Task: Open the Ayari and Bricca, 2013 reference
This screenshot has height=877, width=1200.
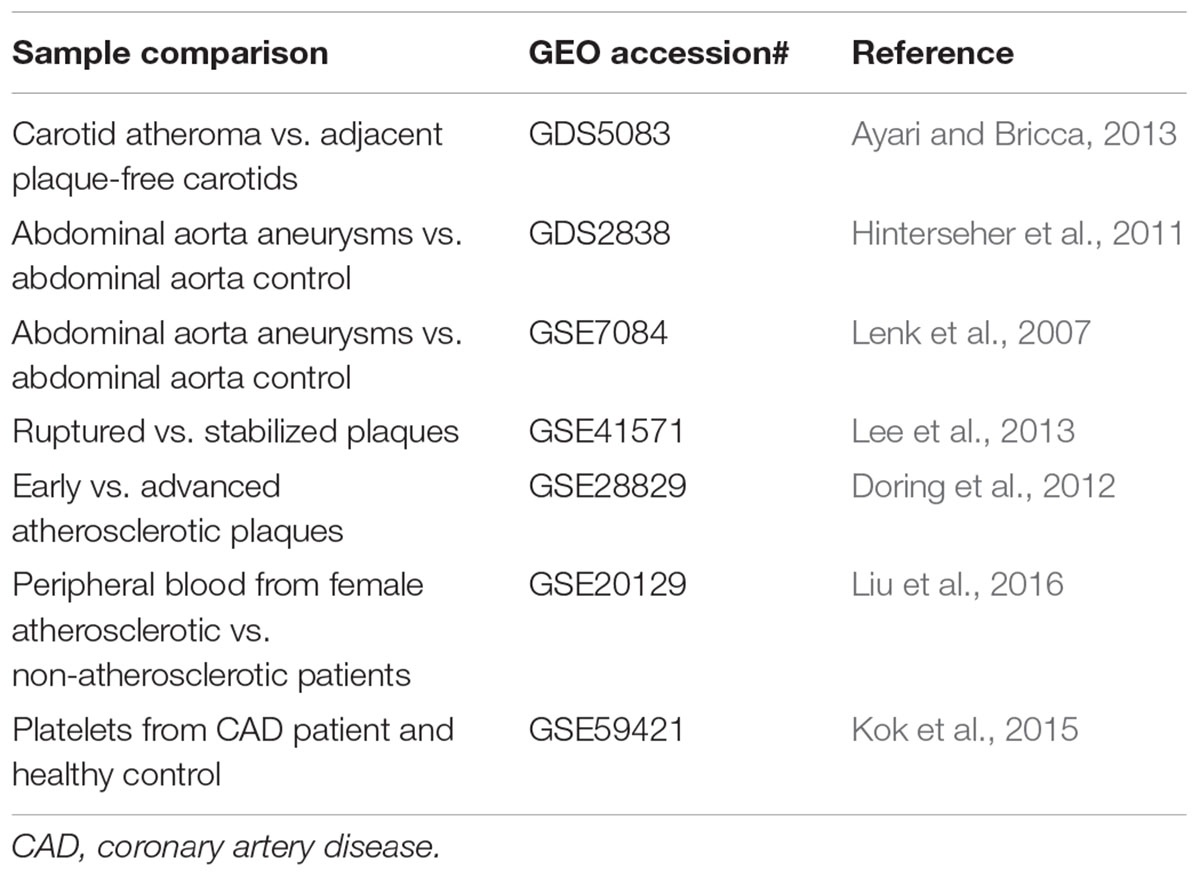Action: click(1014, 133)
